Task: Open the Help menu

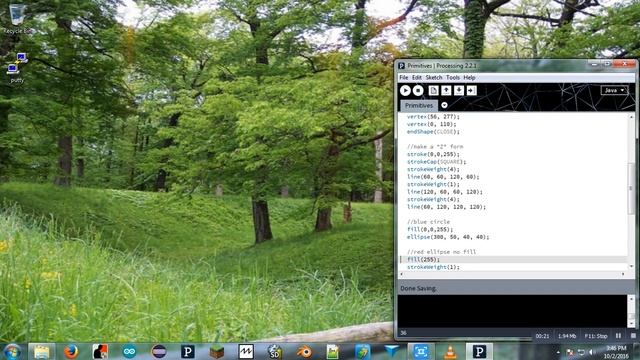Action: pos(469,78)
